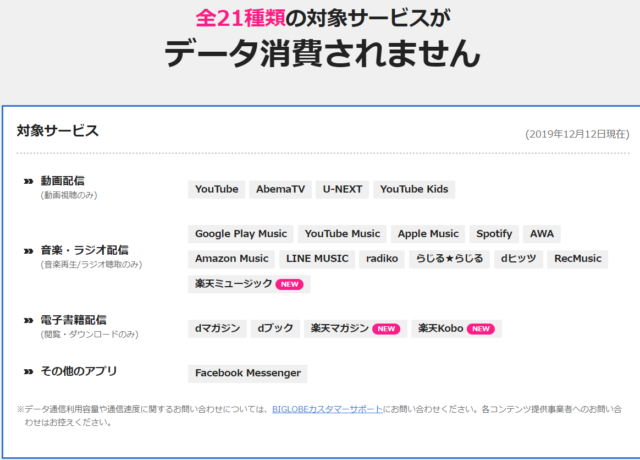Viewport: 640px width, 460px height.
Task: Select the YouTube Music tag
Action: (342, 234)
